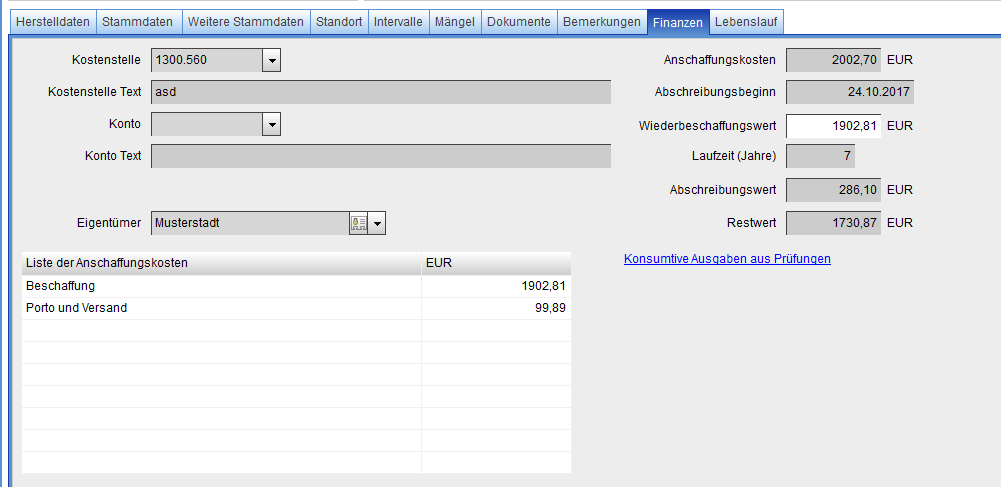Click the EUR column header
The width and height of the screenshot is (1001, 487).
(495, 263)
